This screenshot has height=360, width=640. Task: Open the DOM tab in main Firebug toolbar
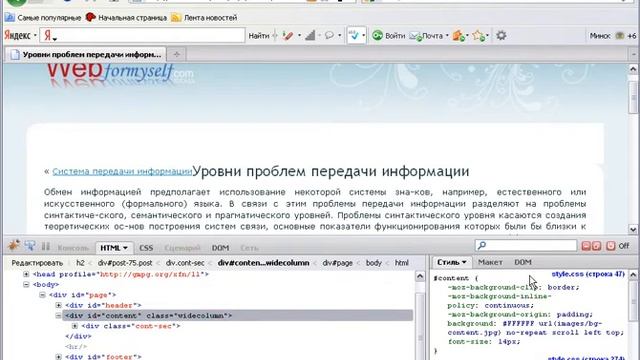point(220,248)
